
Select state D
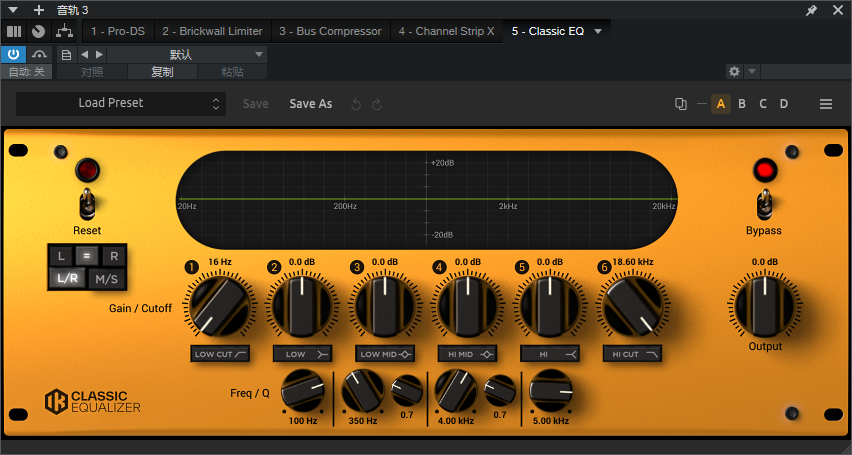coord(784,104)
